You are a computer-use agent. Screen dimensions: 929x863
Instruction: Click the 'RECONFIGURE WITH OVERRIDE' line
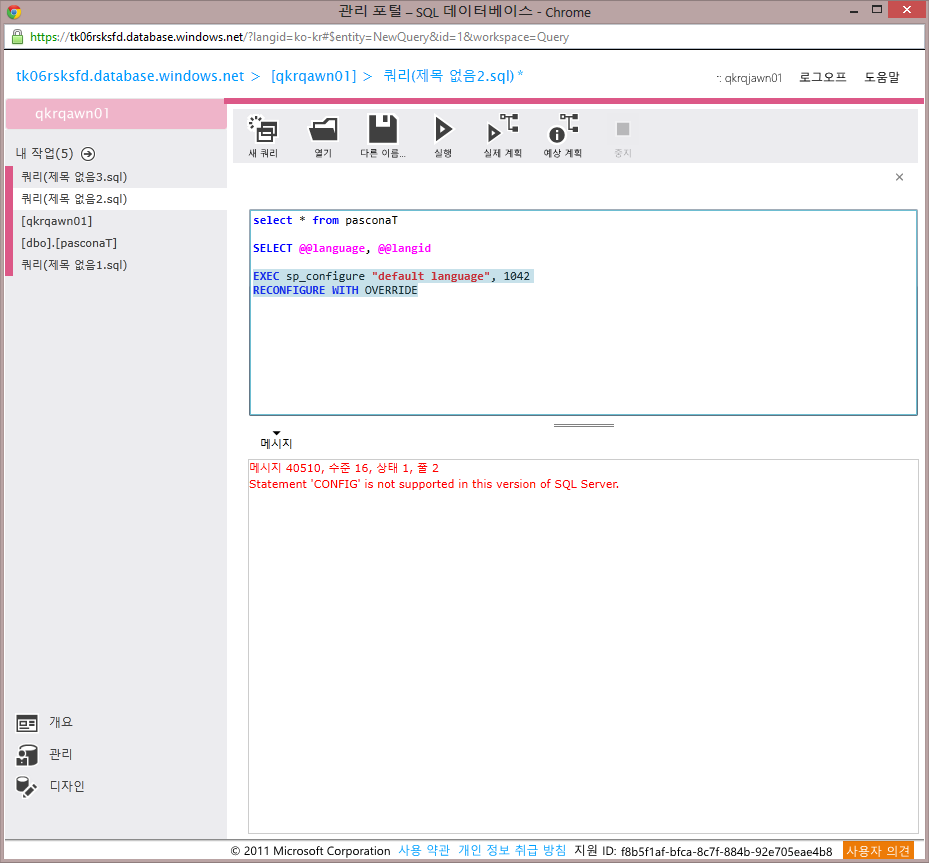click(x=335, y=290)
